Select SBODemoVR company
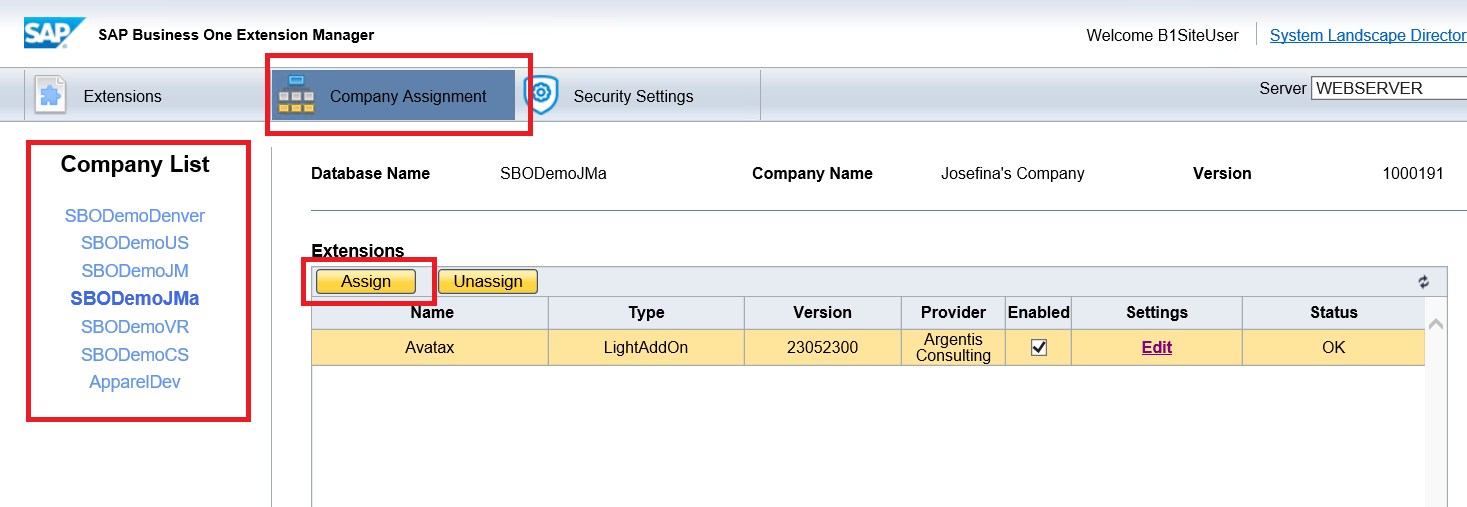 [x=135, y=326]
